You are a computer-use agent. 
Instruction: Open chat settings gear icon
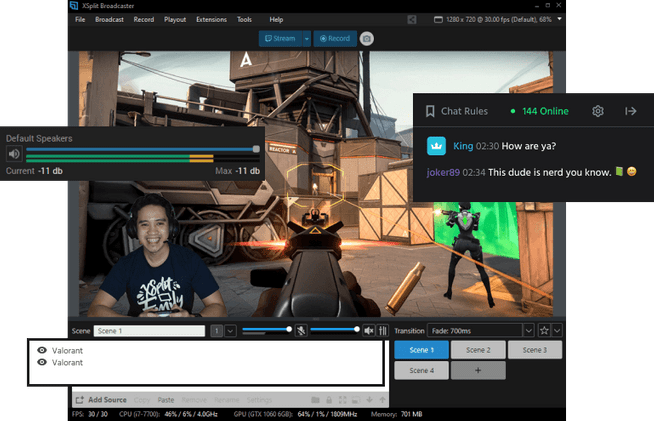(x=598, y=111)
